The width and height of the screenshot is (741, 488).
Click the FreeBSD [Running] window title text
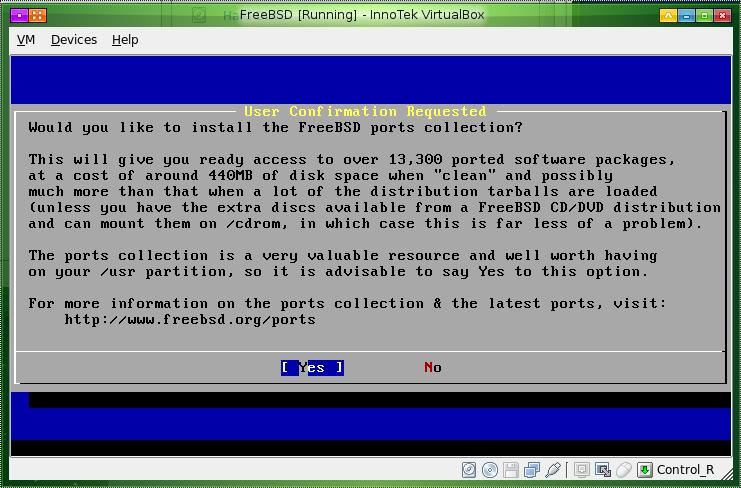pos(362,15)
